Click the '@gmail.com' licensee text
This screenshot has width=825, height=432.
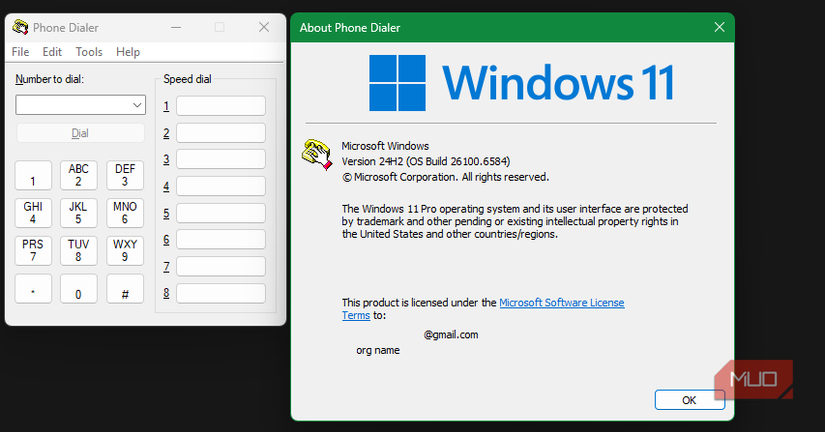coord(451,335)
